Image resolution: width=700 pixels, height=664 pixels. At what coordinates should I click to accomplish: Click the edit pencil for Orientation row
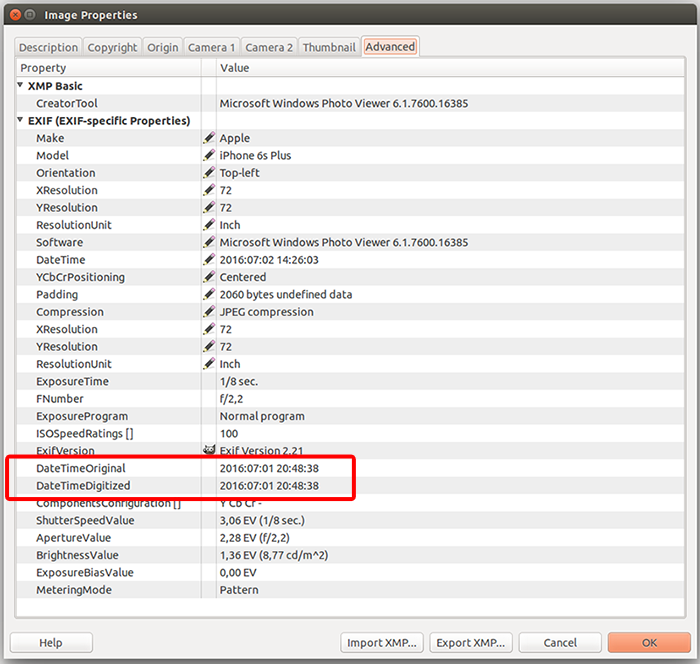[x=209, y=173]
